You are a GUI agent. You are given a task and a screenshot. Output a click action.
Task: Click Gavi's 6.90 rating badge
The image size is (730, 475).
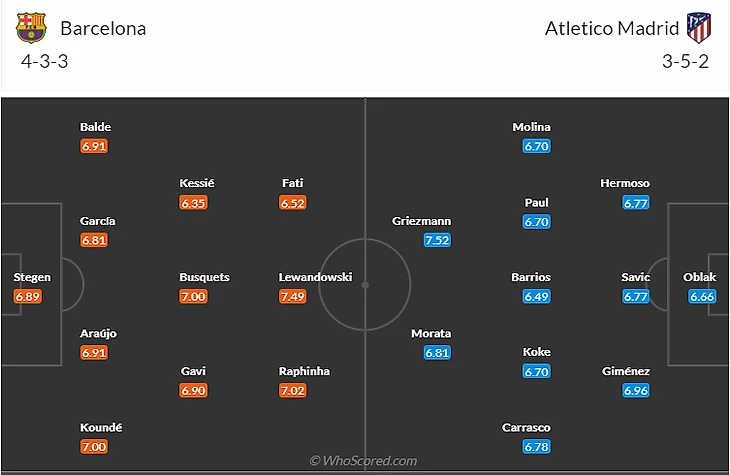pyautogui.click(x=193, y=390)
